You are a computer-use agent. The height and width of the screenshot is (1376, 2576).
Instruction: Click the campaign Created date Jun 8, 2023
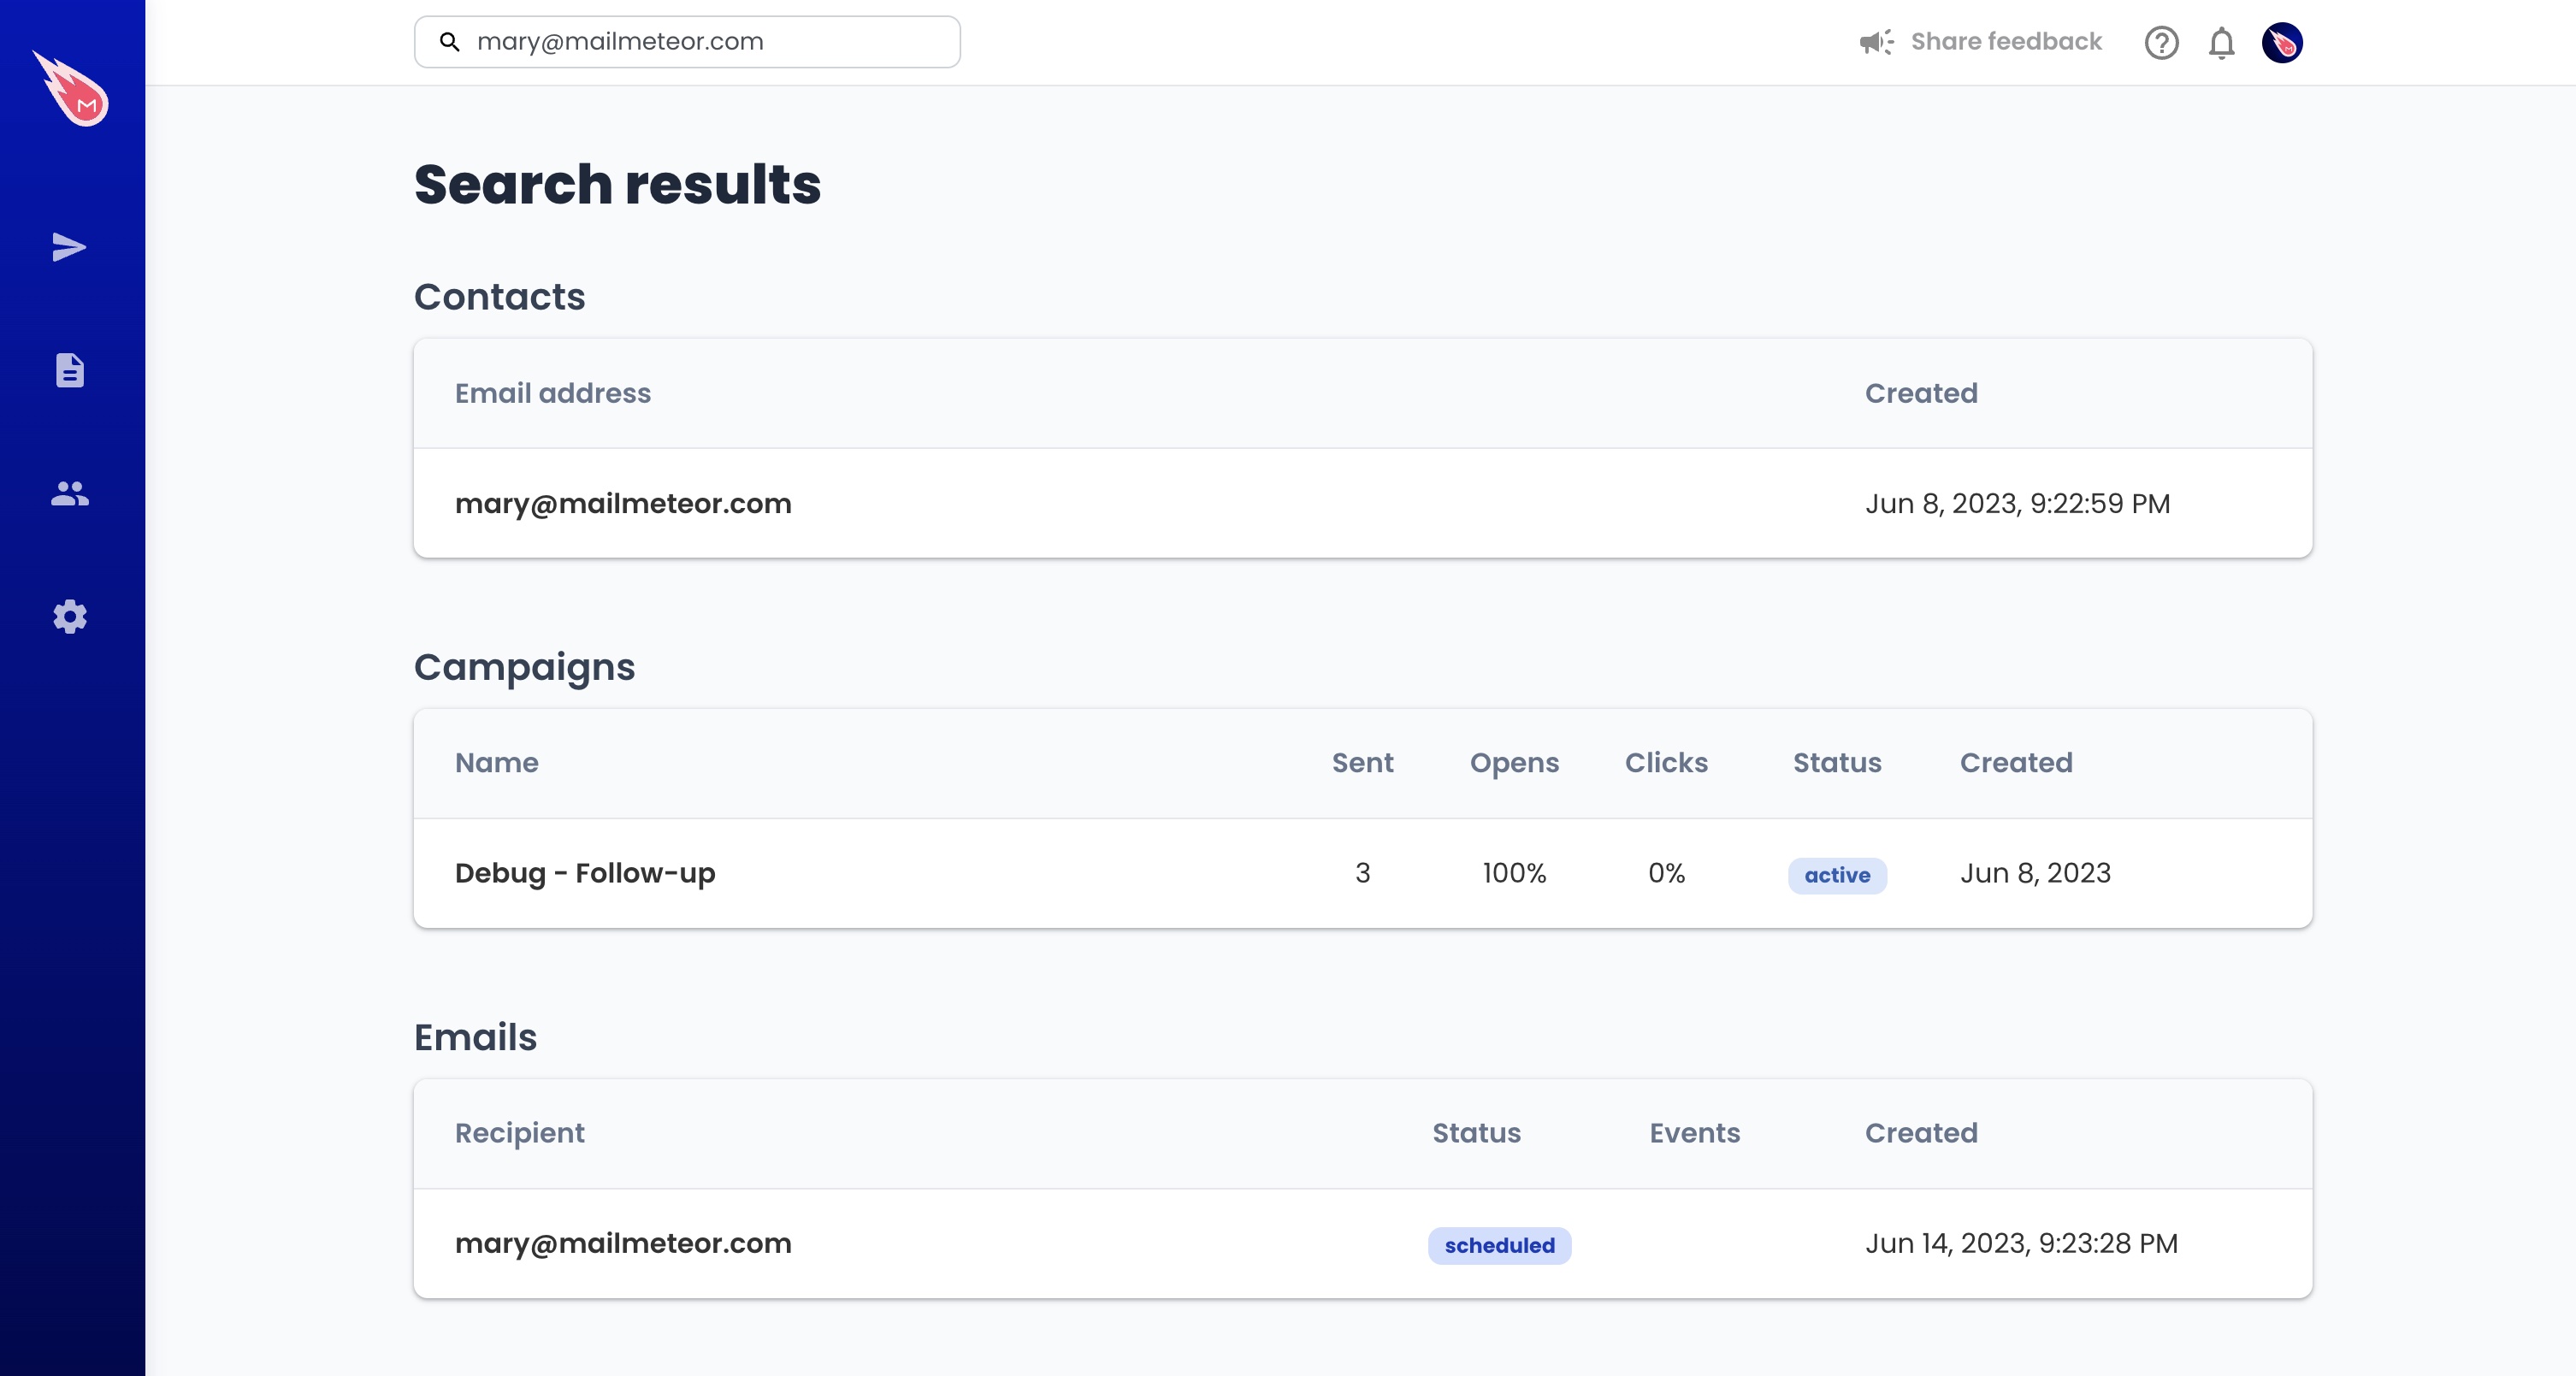point(2035,873)
